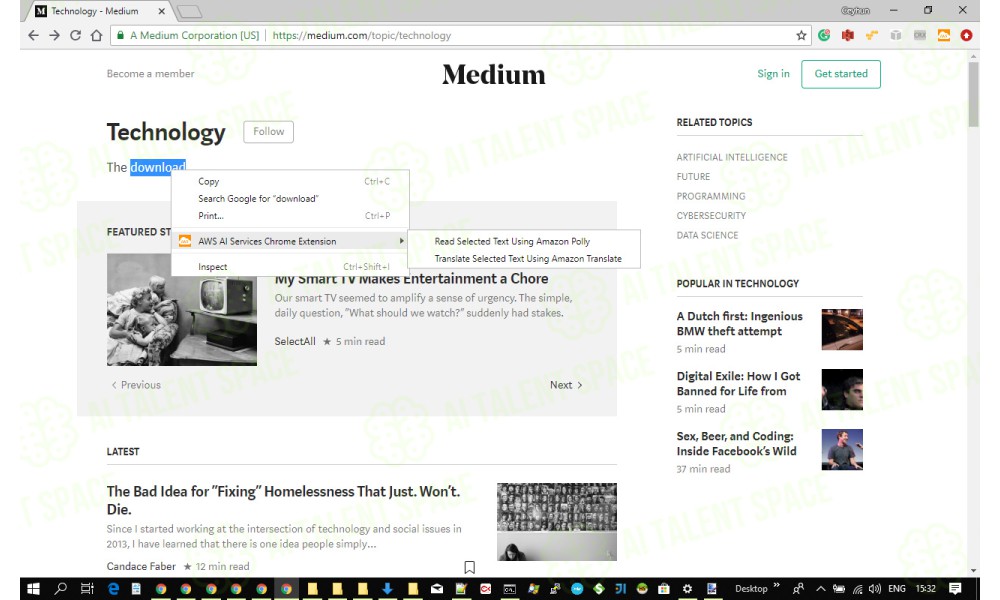Launch Microsoft Edge from the taskbar

(113, 589)
